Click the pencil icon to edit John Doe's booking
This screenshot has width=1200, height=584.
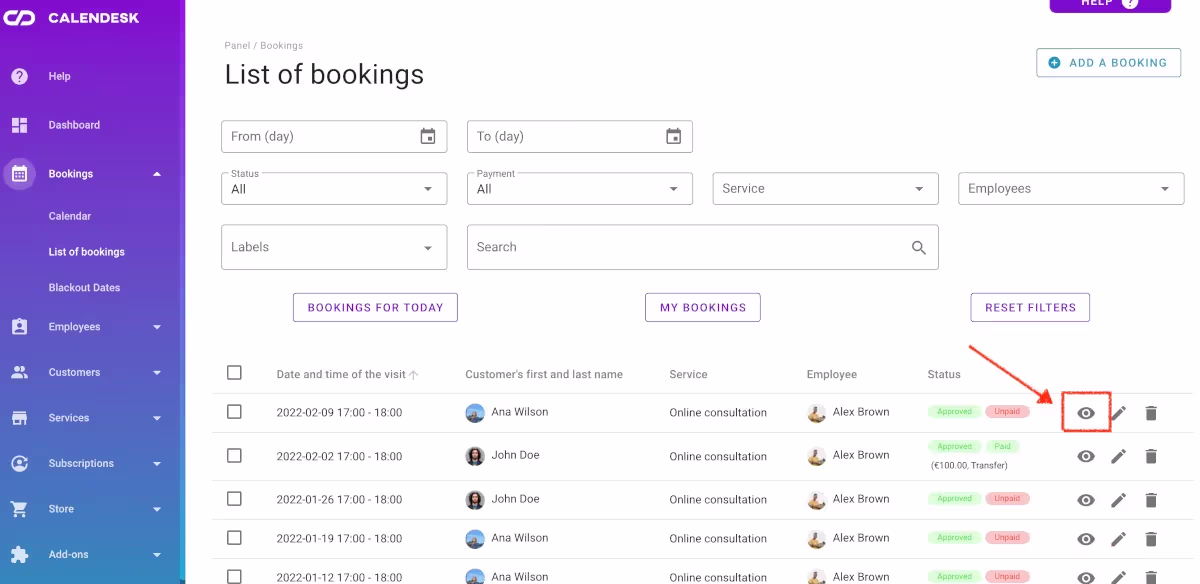click(x=1118, y=456)
